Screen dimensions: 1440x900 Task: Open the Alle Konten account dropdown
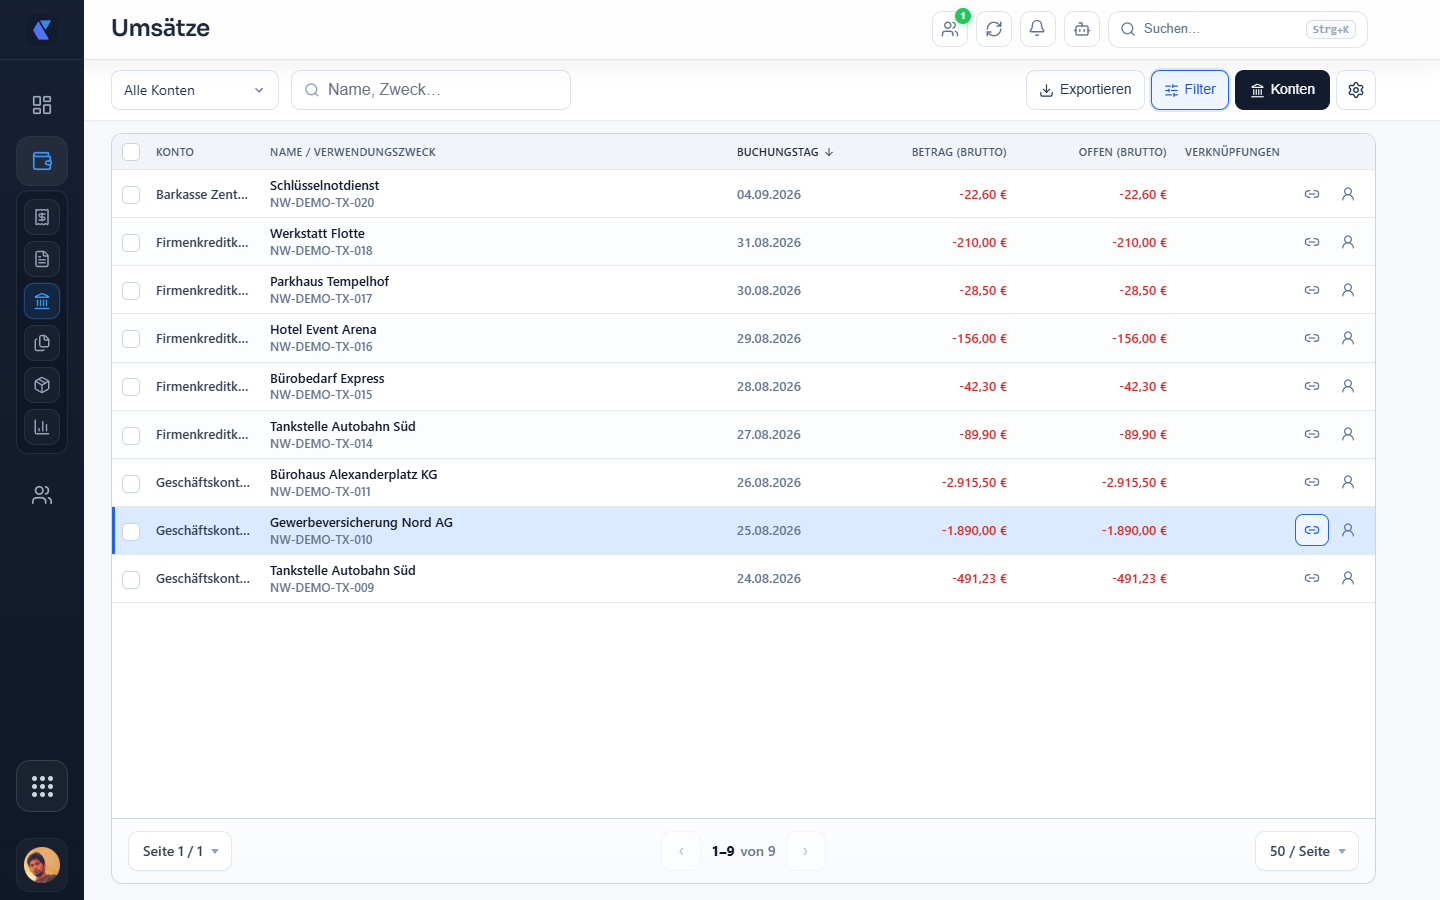(195, 90)
